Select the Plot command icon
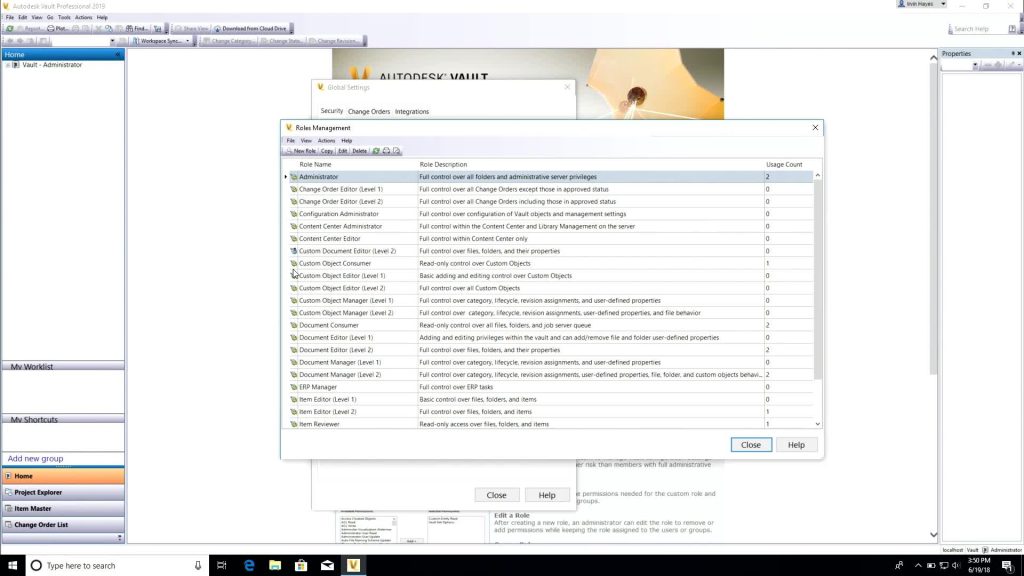Viewport: 1024px width, 576px height. coord(53,27)
